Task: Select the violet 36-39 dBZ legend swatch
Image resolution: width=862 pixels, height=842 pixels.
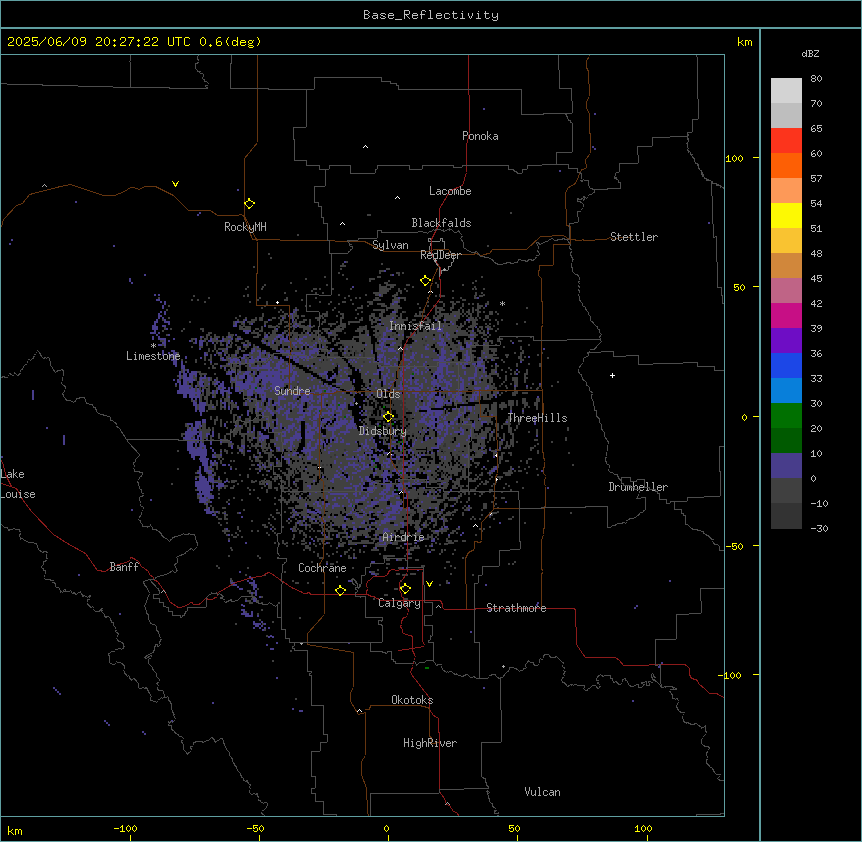Action: pyautogui.click(x=786, y=341)
